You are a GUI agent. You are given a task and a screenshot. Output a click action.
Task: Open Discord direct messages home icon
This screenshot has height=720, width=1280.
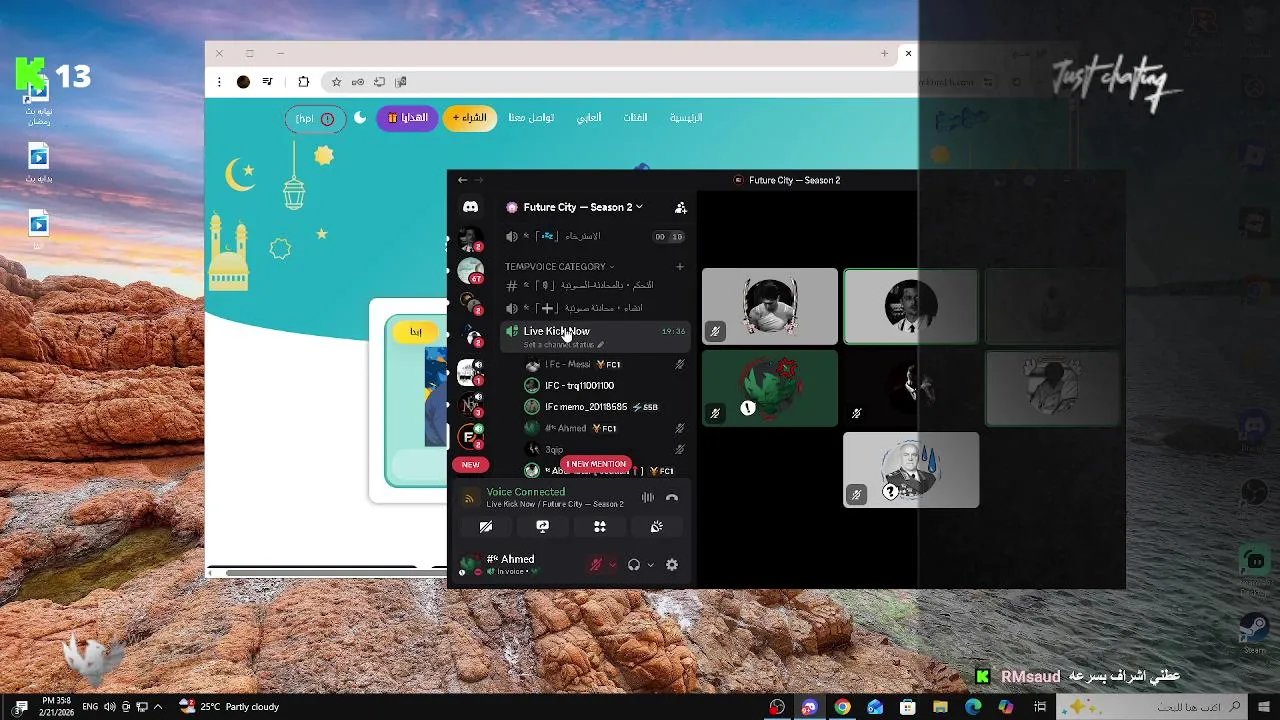471,207
